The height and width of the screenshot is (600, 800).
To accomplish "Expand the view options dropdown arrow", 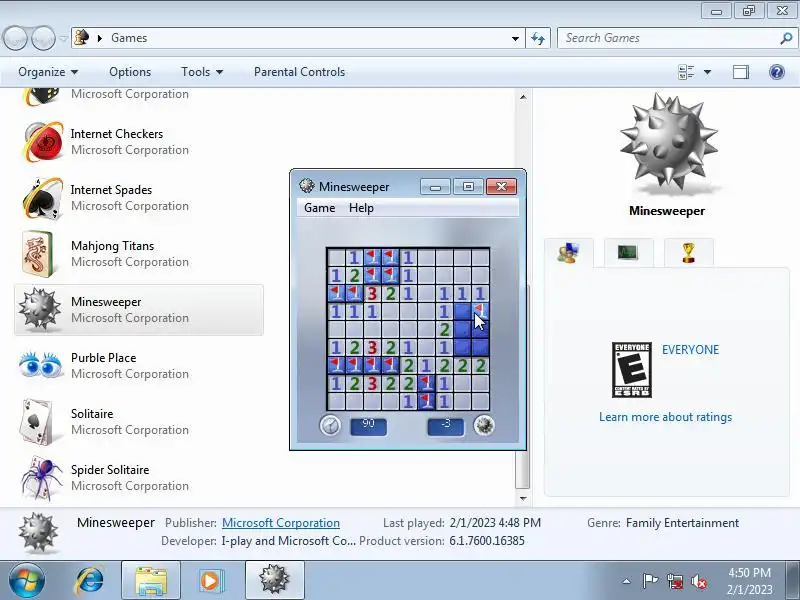I will (708, 72).
